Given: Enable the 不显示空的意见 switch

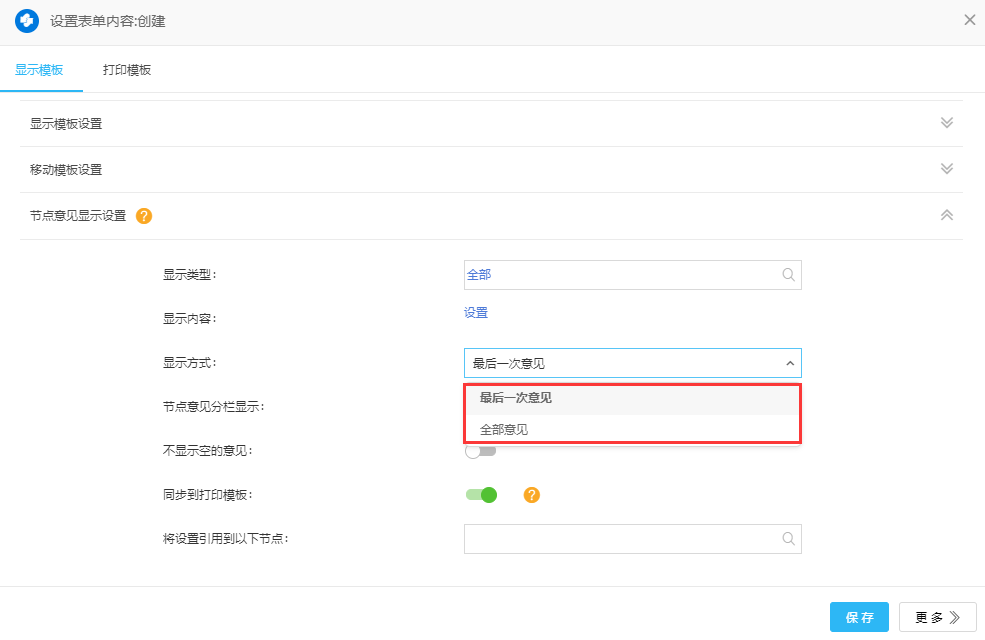Looking at the screenshot, I should point(480,451).
